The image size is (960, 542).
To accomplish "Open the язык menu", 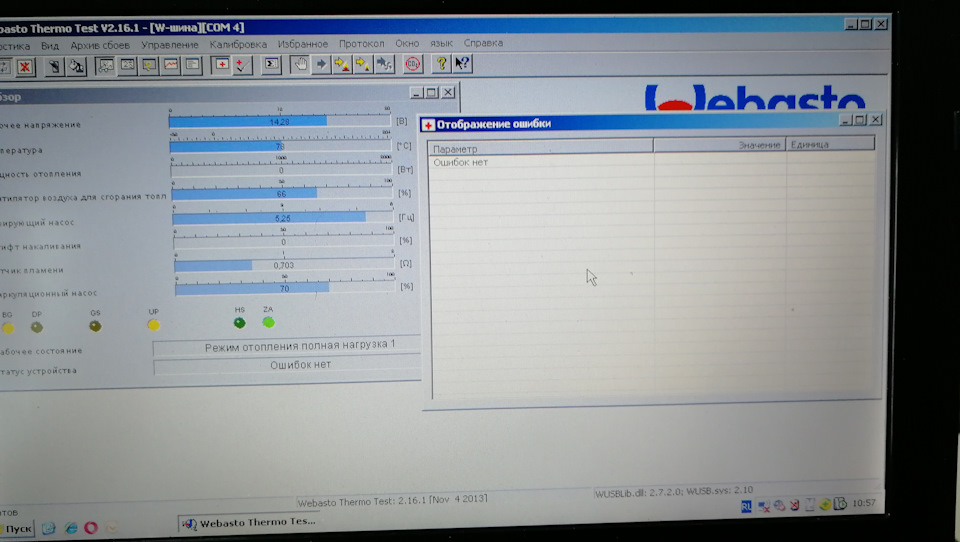I will click(441, 43).
